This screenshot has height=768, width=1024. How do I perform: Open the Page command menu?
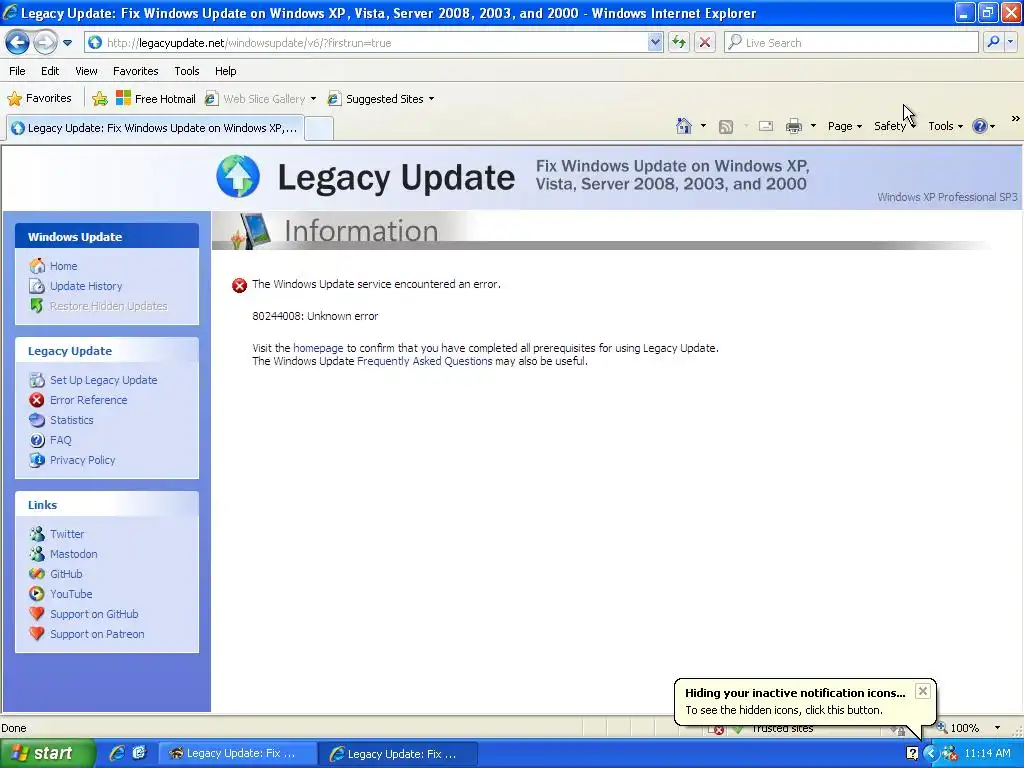pyautogui.click(x=844, y=127)
